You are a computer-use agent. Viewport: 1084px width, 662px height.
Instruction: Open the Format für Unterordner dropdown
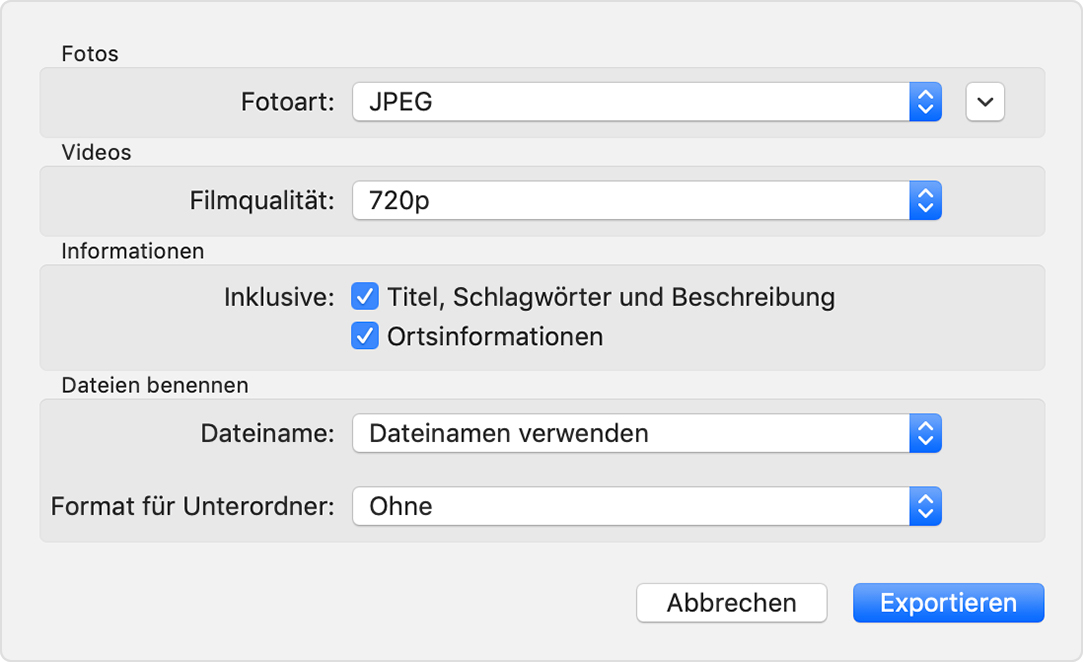[x=630, y=506]
